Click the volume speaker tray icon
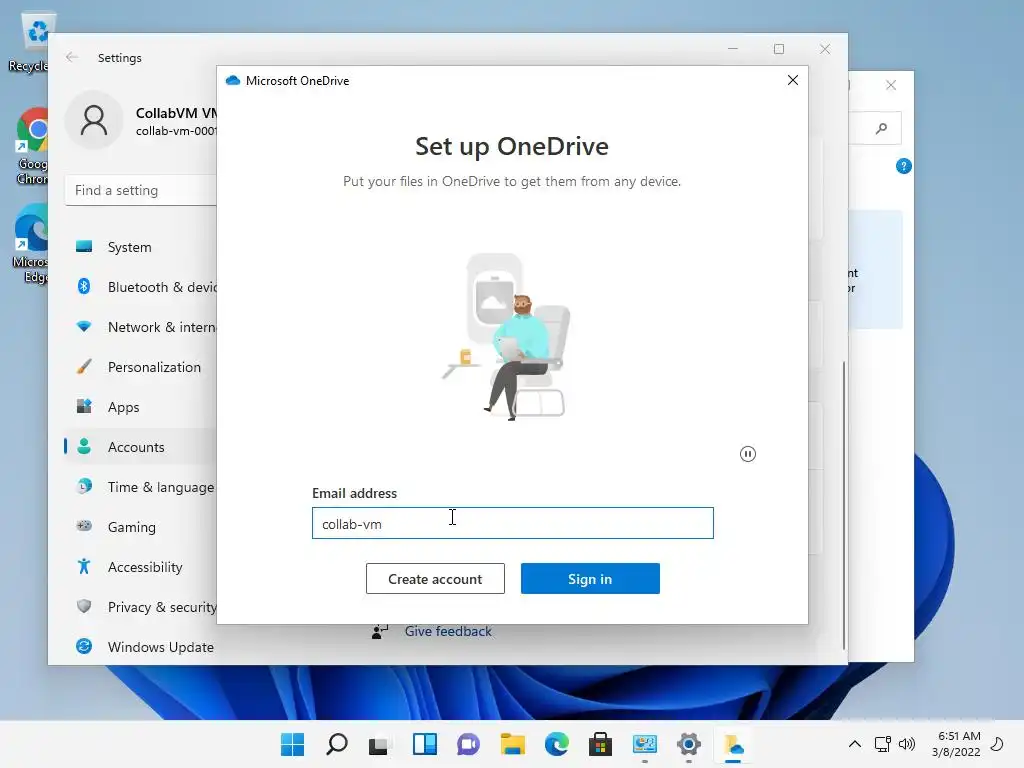The width and height of the screenshot is (1024, 768). pos(906,744)
